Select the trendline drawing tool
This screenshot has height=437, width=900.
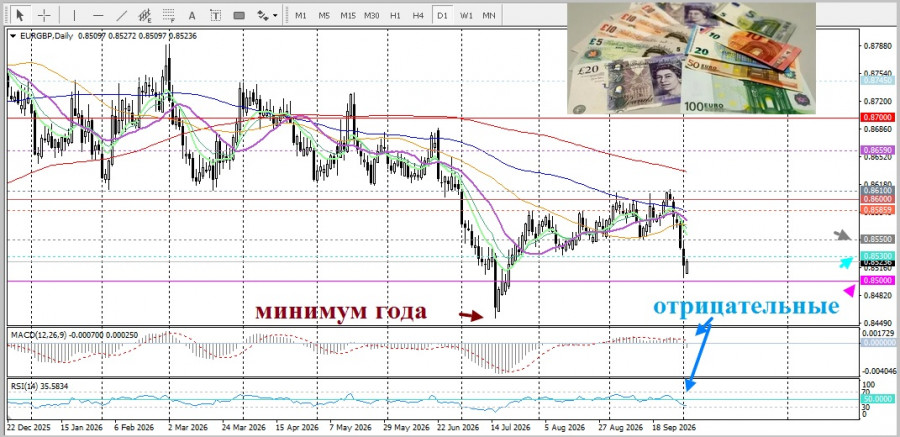tap(122, 16)
